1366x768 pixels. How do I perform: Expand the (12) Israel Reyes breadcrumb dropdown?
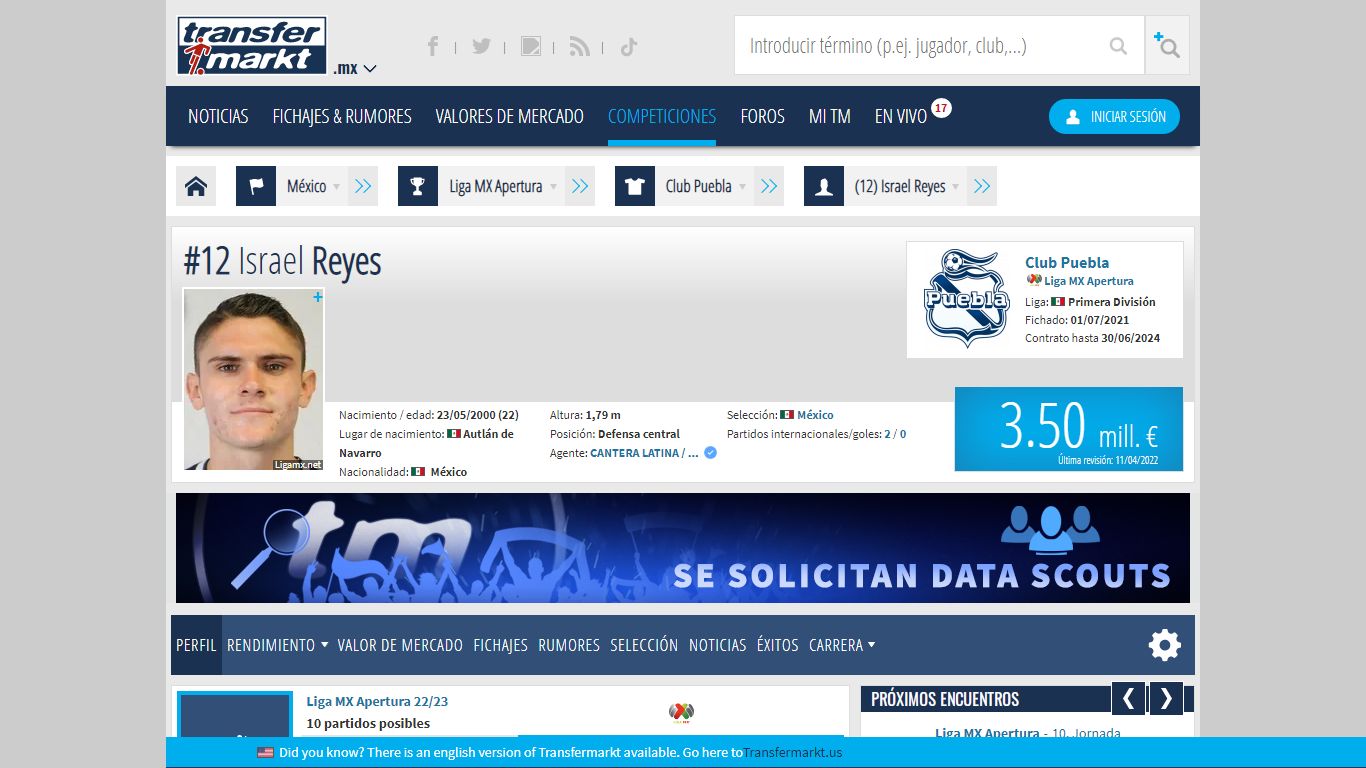[955, 187]
